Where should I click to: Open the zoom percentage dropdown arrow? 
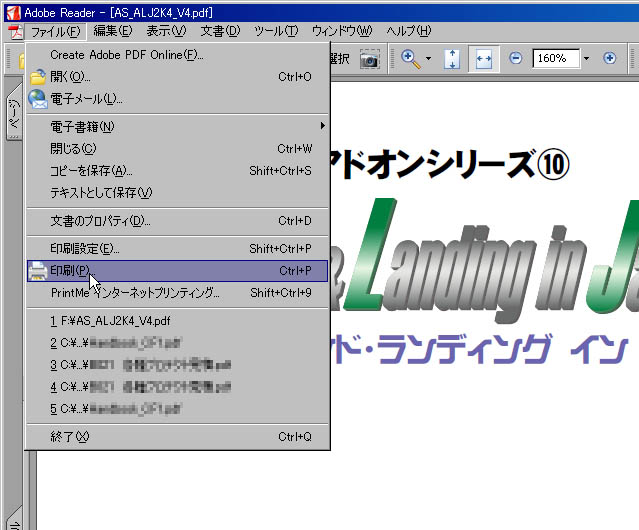click(x=586, y=58)
